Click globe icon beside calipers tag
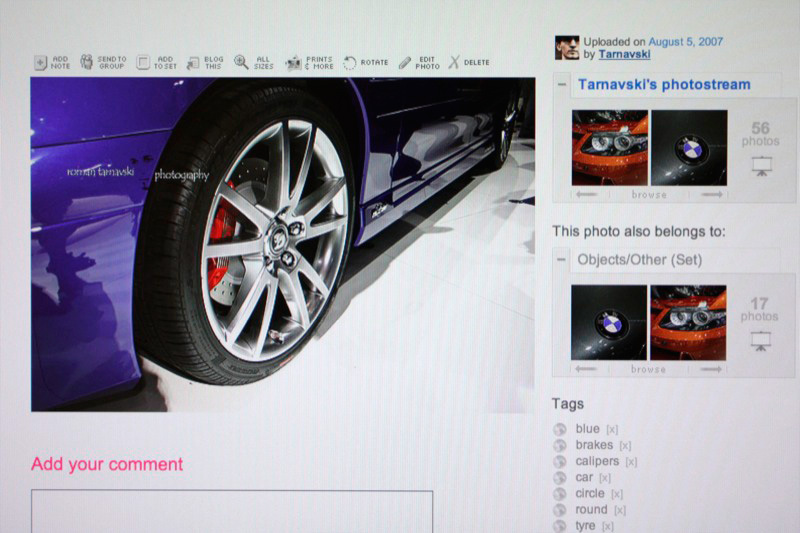The width and height of the screenshot is (800, 533). click(560, 462)
